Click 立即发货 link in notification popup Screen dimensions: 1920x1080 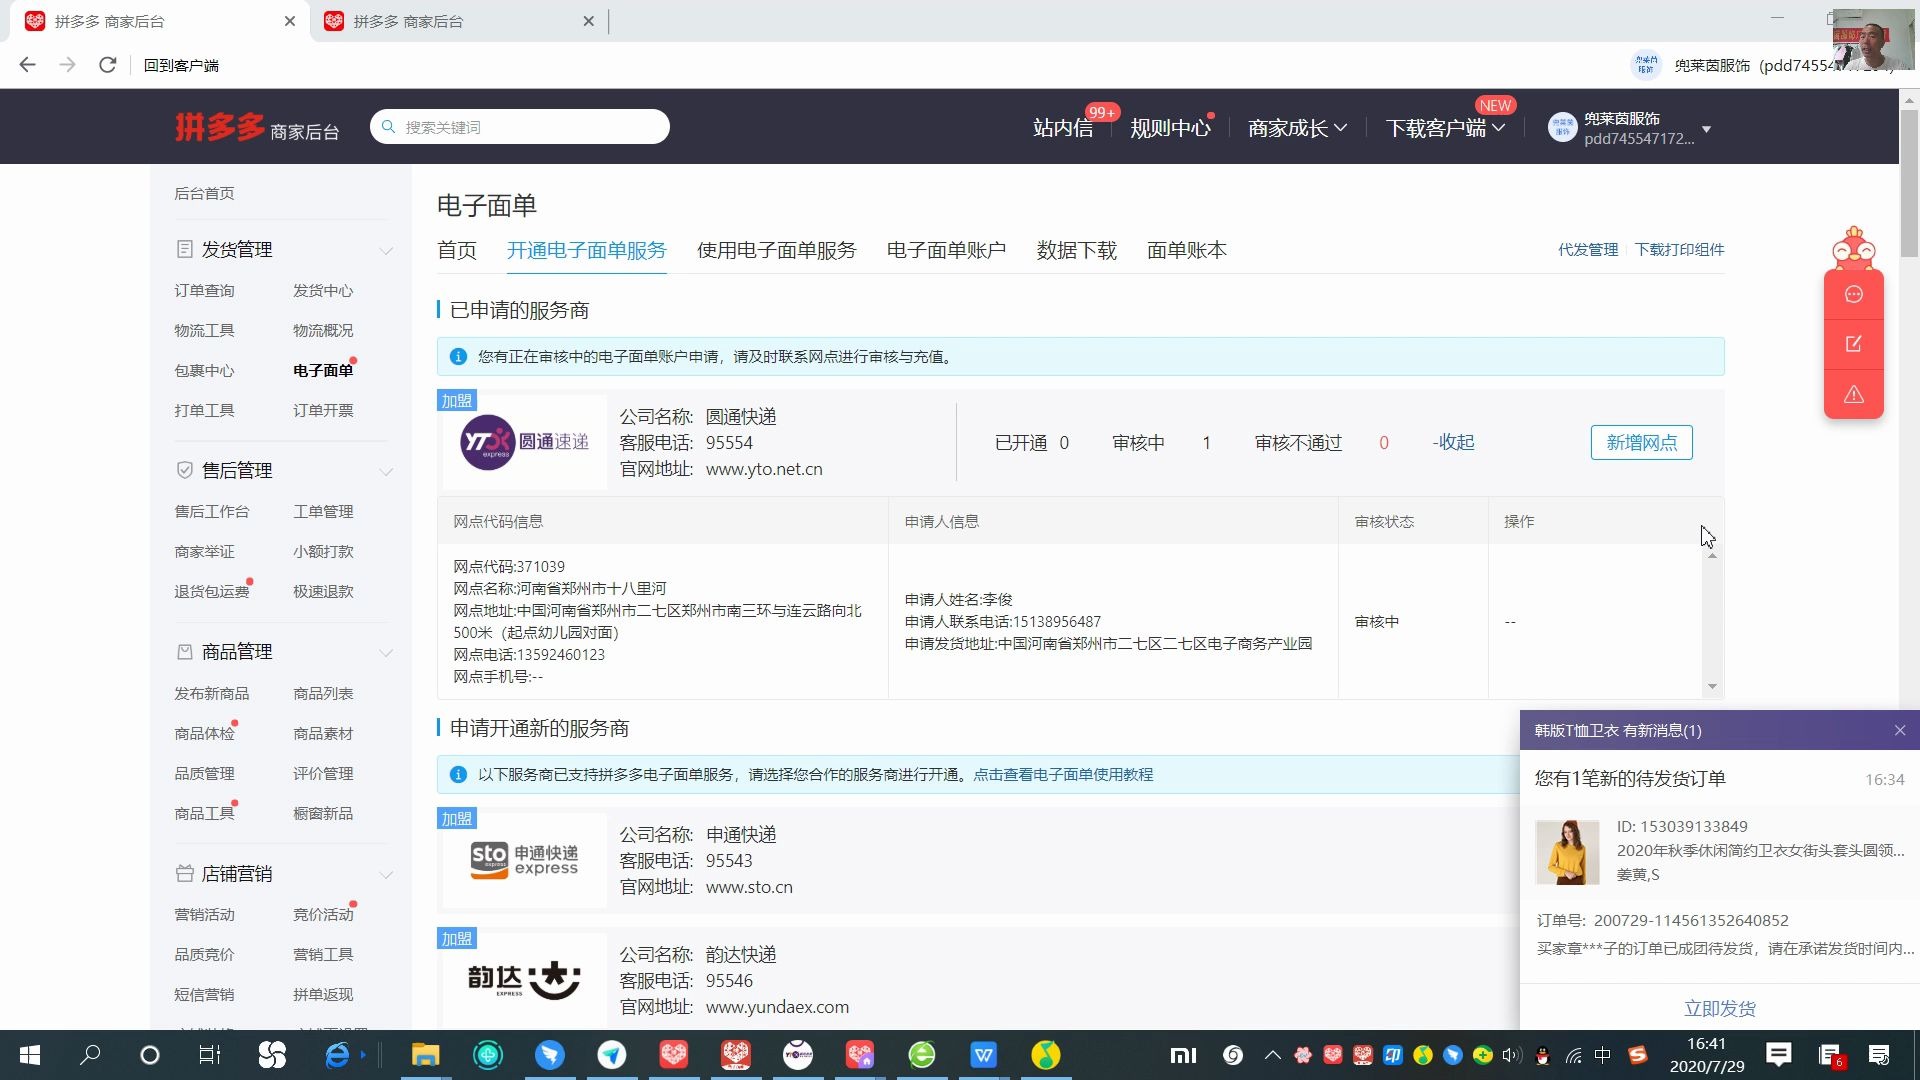point(1721,1007)
